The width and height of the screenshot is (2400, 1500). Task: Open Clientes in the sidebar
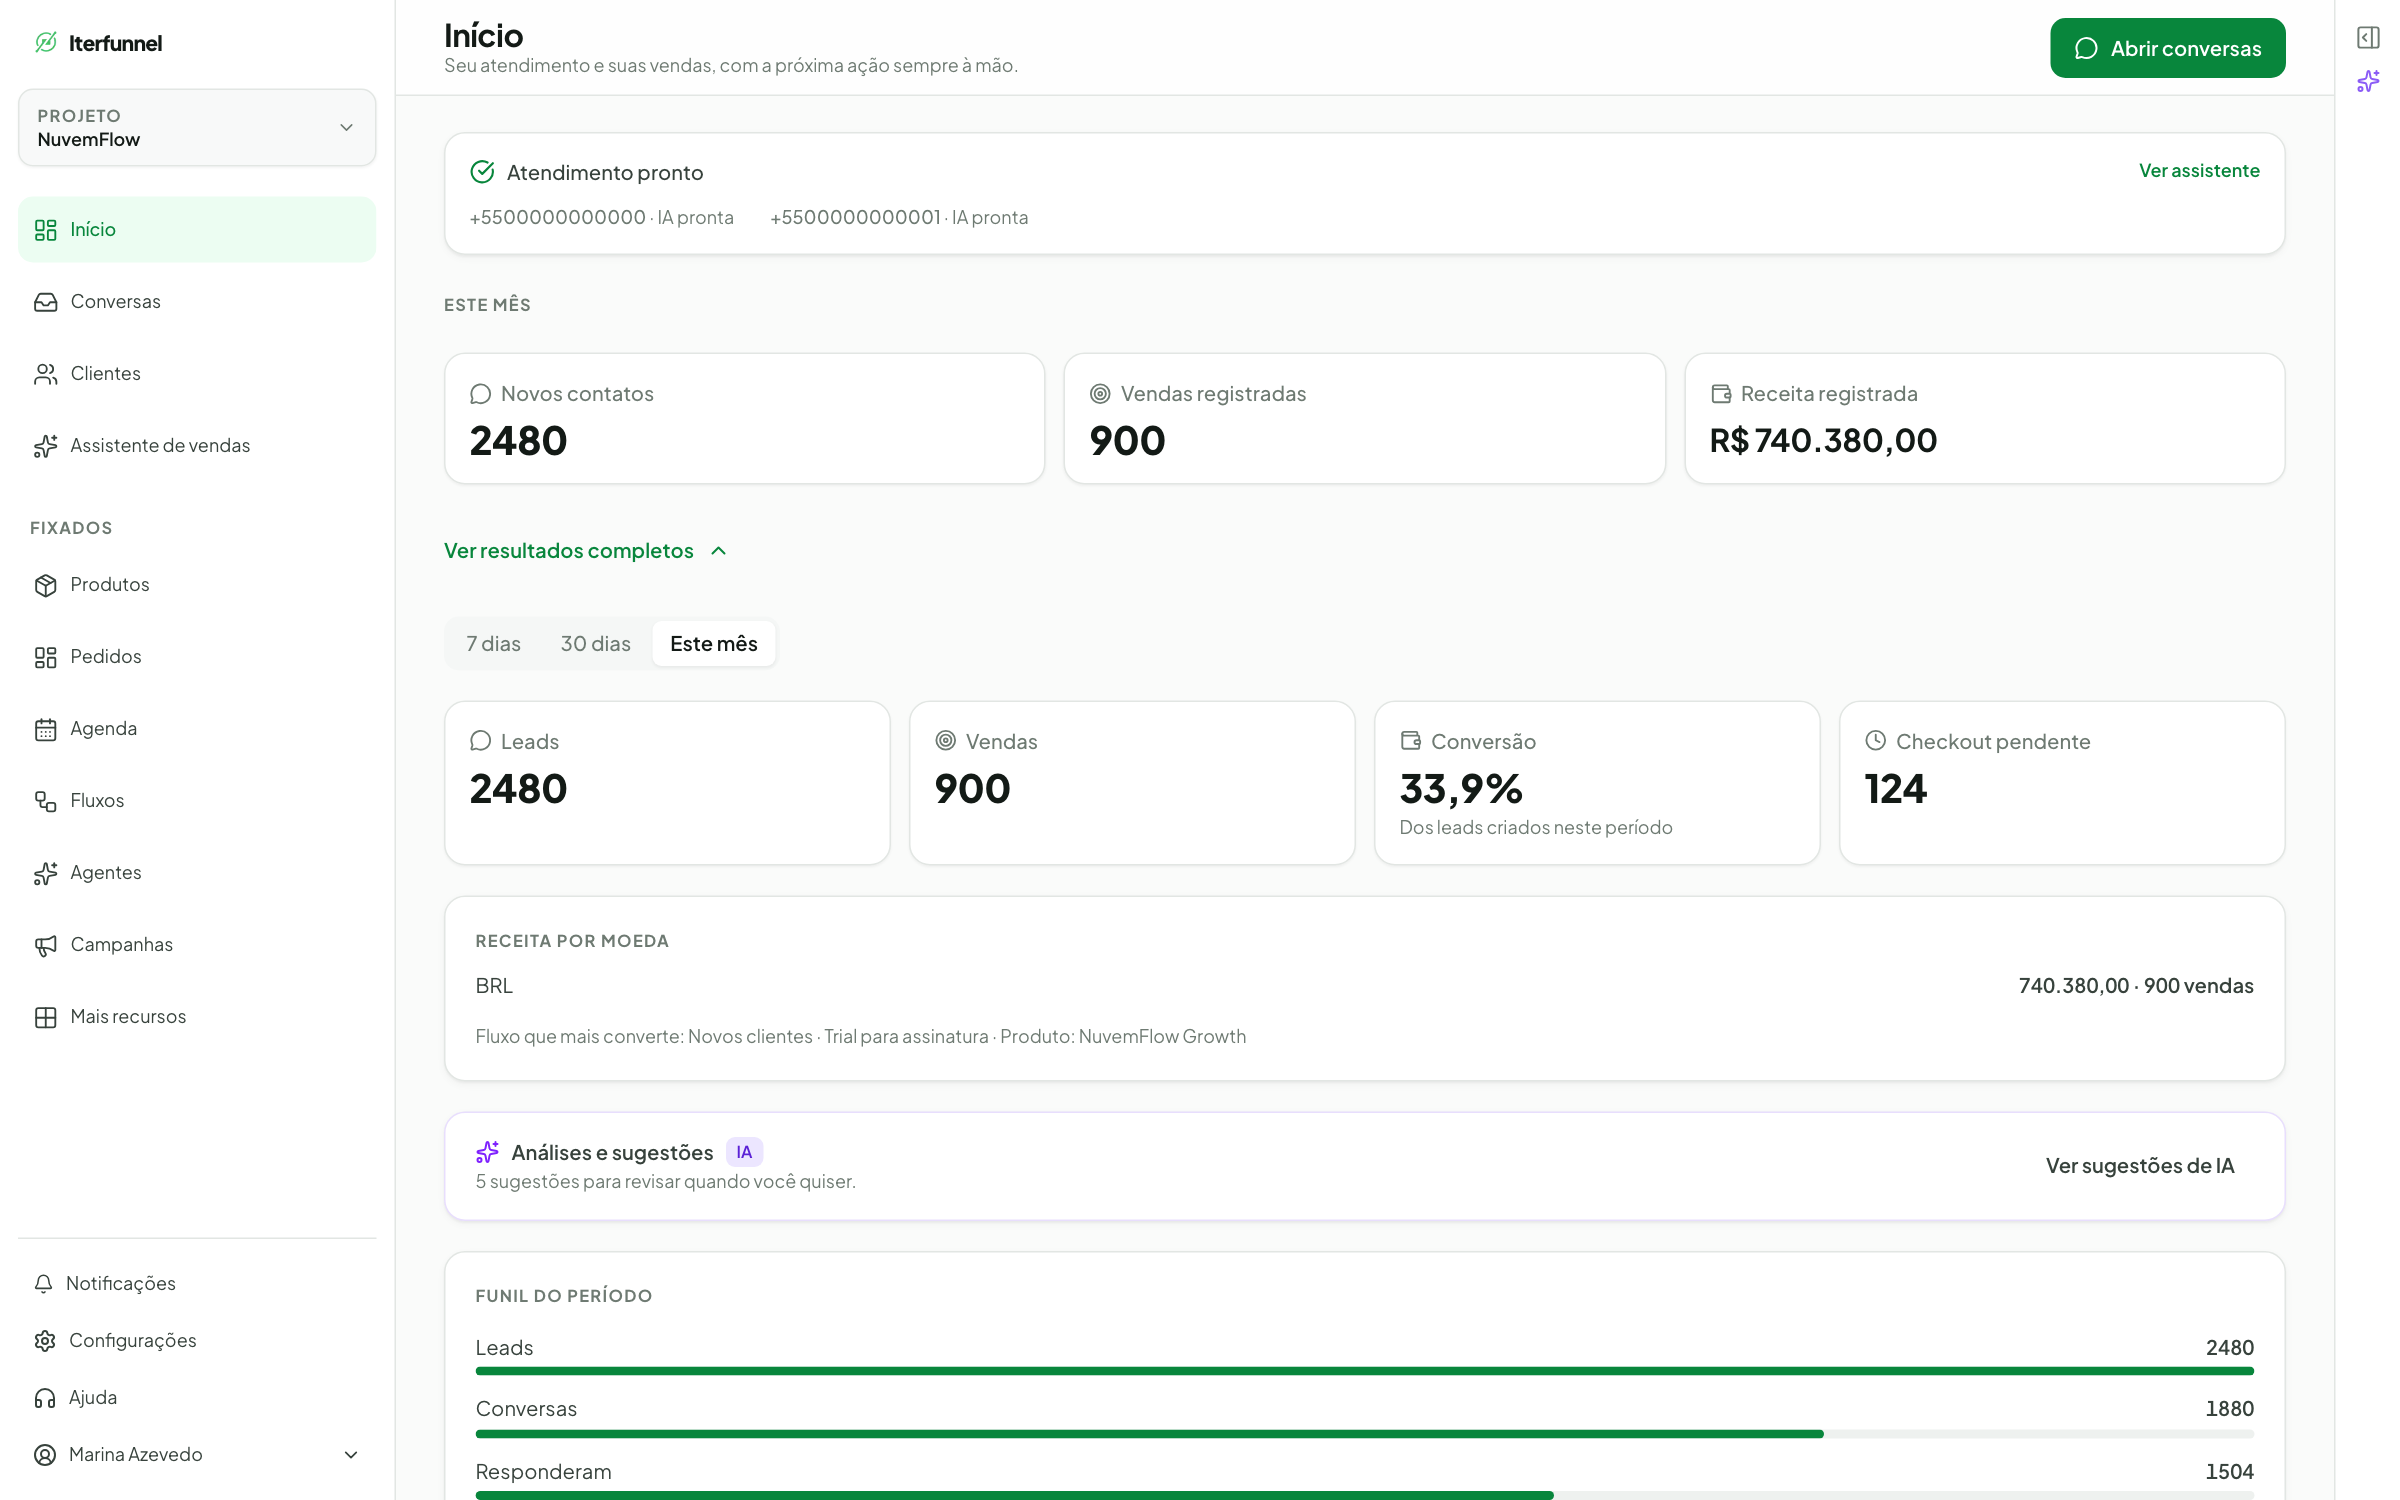pyautogui.click(x=197, y=374)
